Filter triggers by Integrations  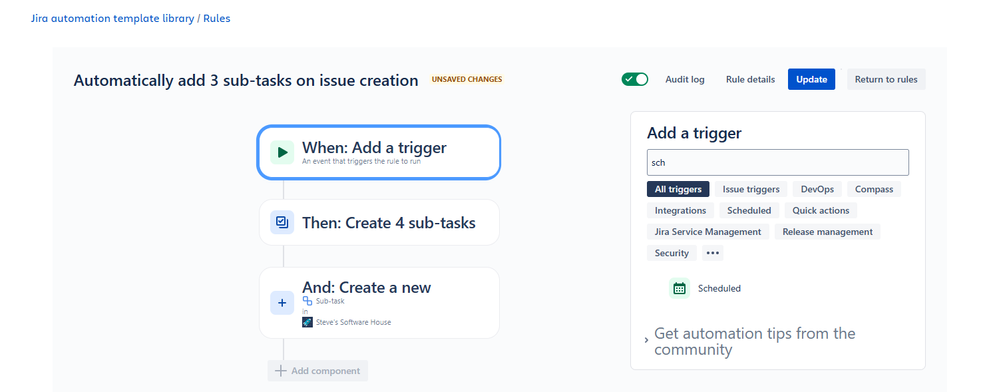[680, 210]
